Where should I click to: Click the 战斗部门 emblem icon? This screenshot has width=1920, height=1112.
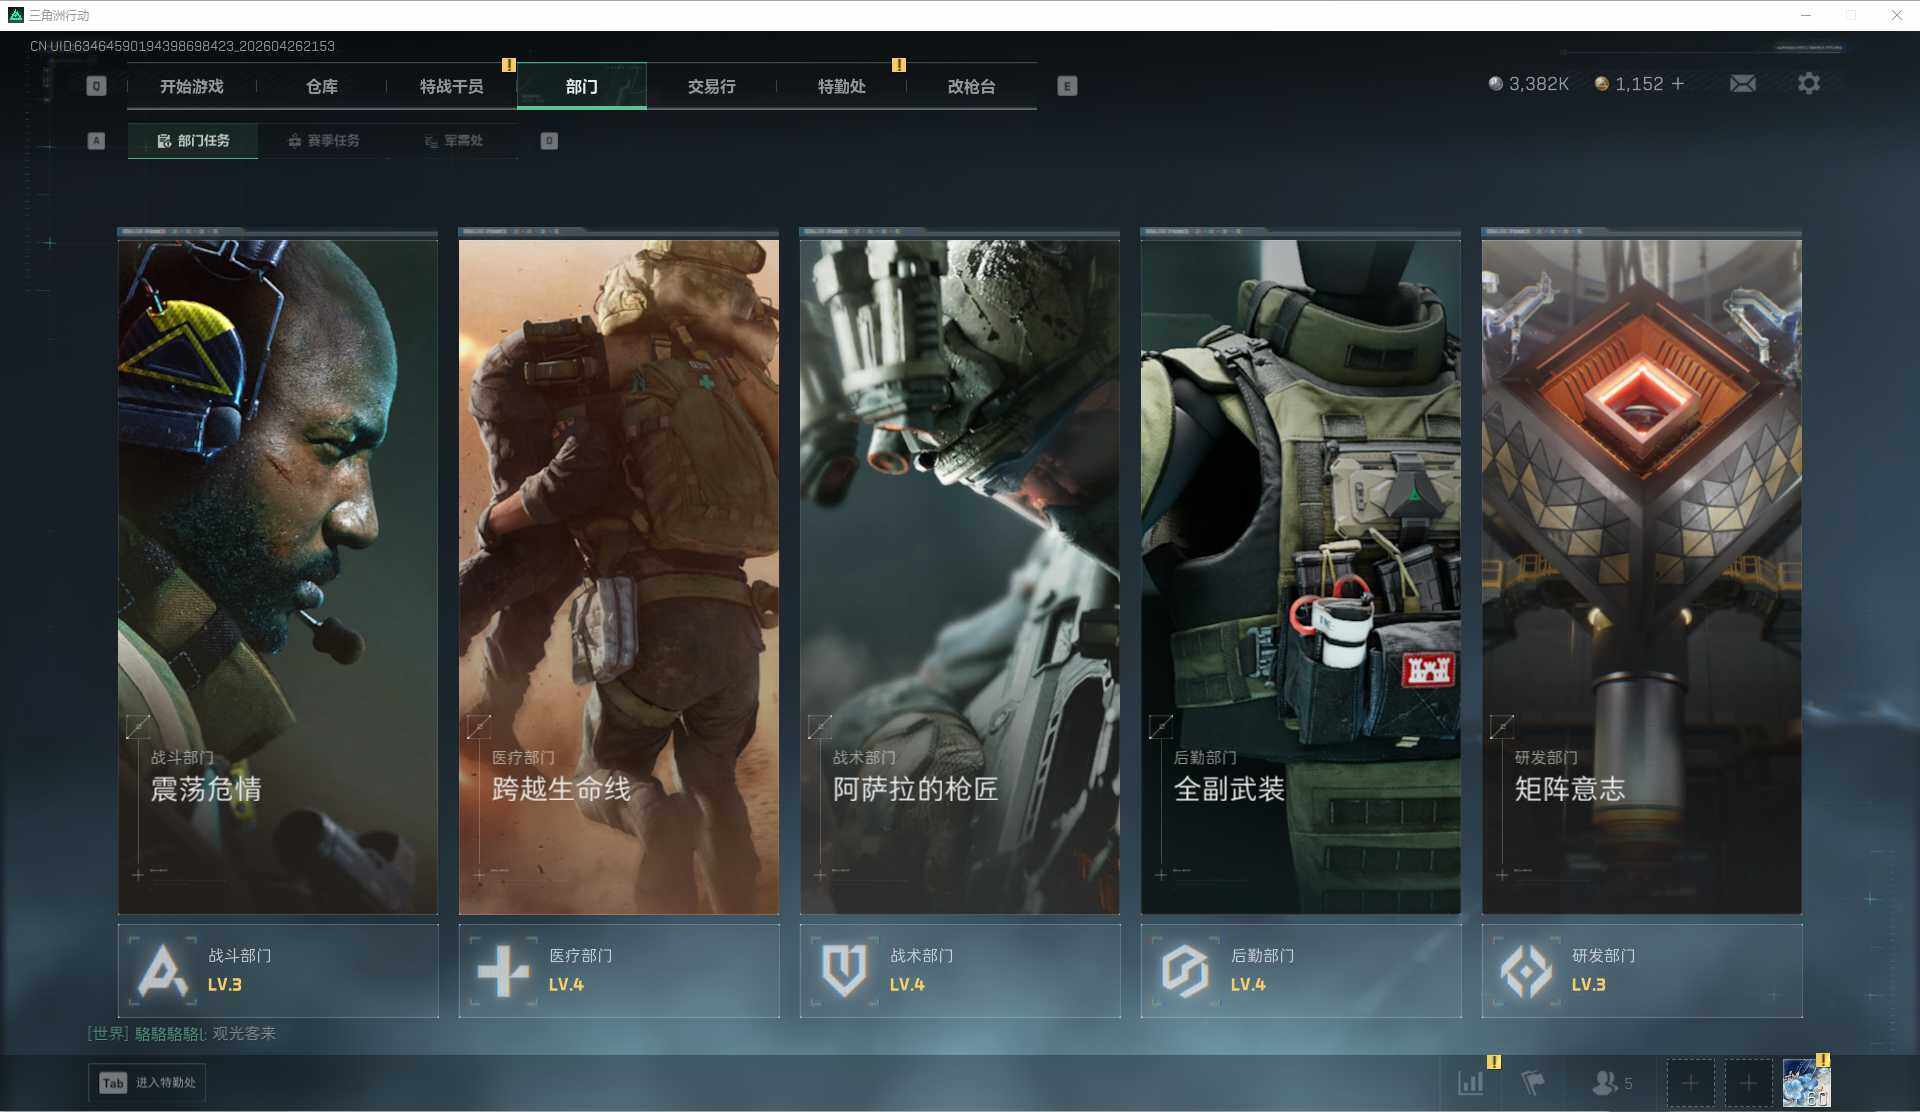click(x=163, y=970)
